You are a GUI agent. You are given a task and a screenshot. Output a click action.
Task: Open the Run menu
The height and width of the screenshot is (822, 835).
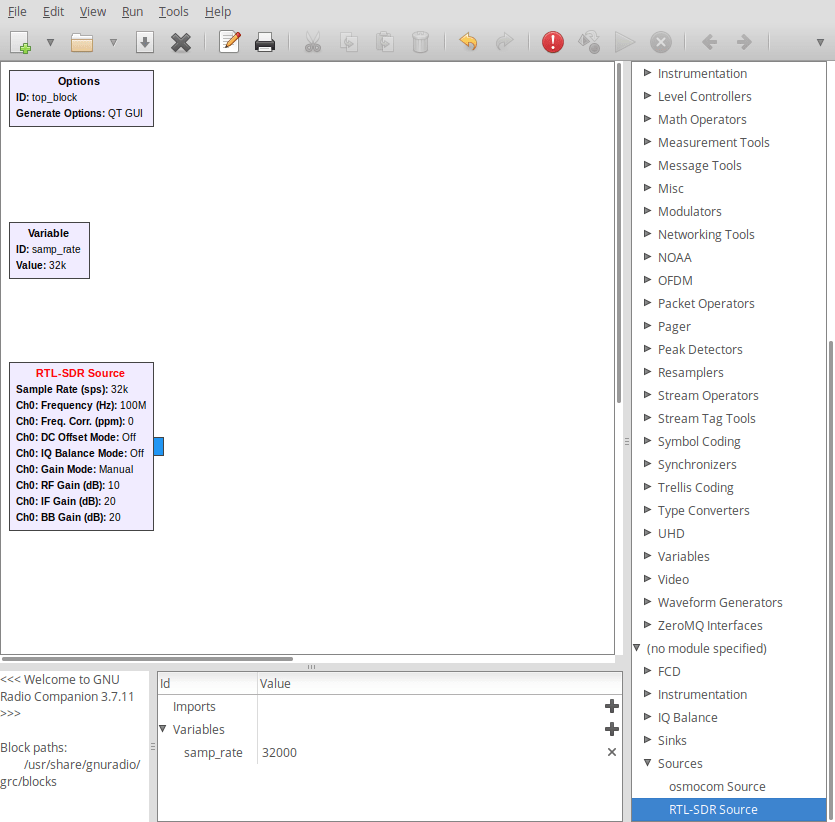coord(132,12)
